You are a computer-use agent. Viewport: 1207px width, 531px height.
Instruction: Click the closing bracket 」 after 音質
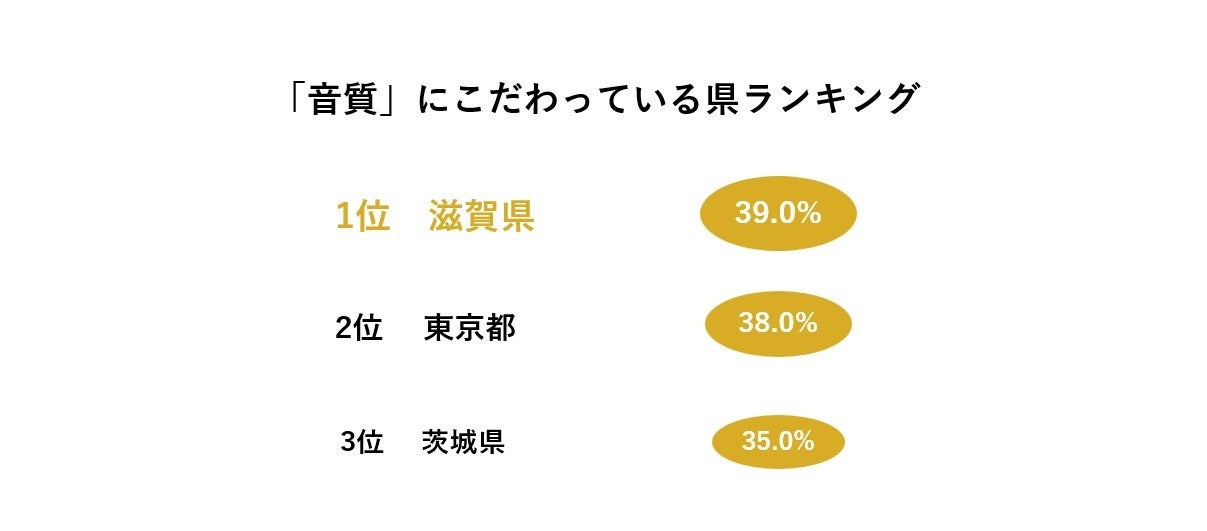click(392, 100)
